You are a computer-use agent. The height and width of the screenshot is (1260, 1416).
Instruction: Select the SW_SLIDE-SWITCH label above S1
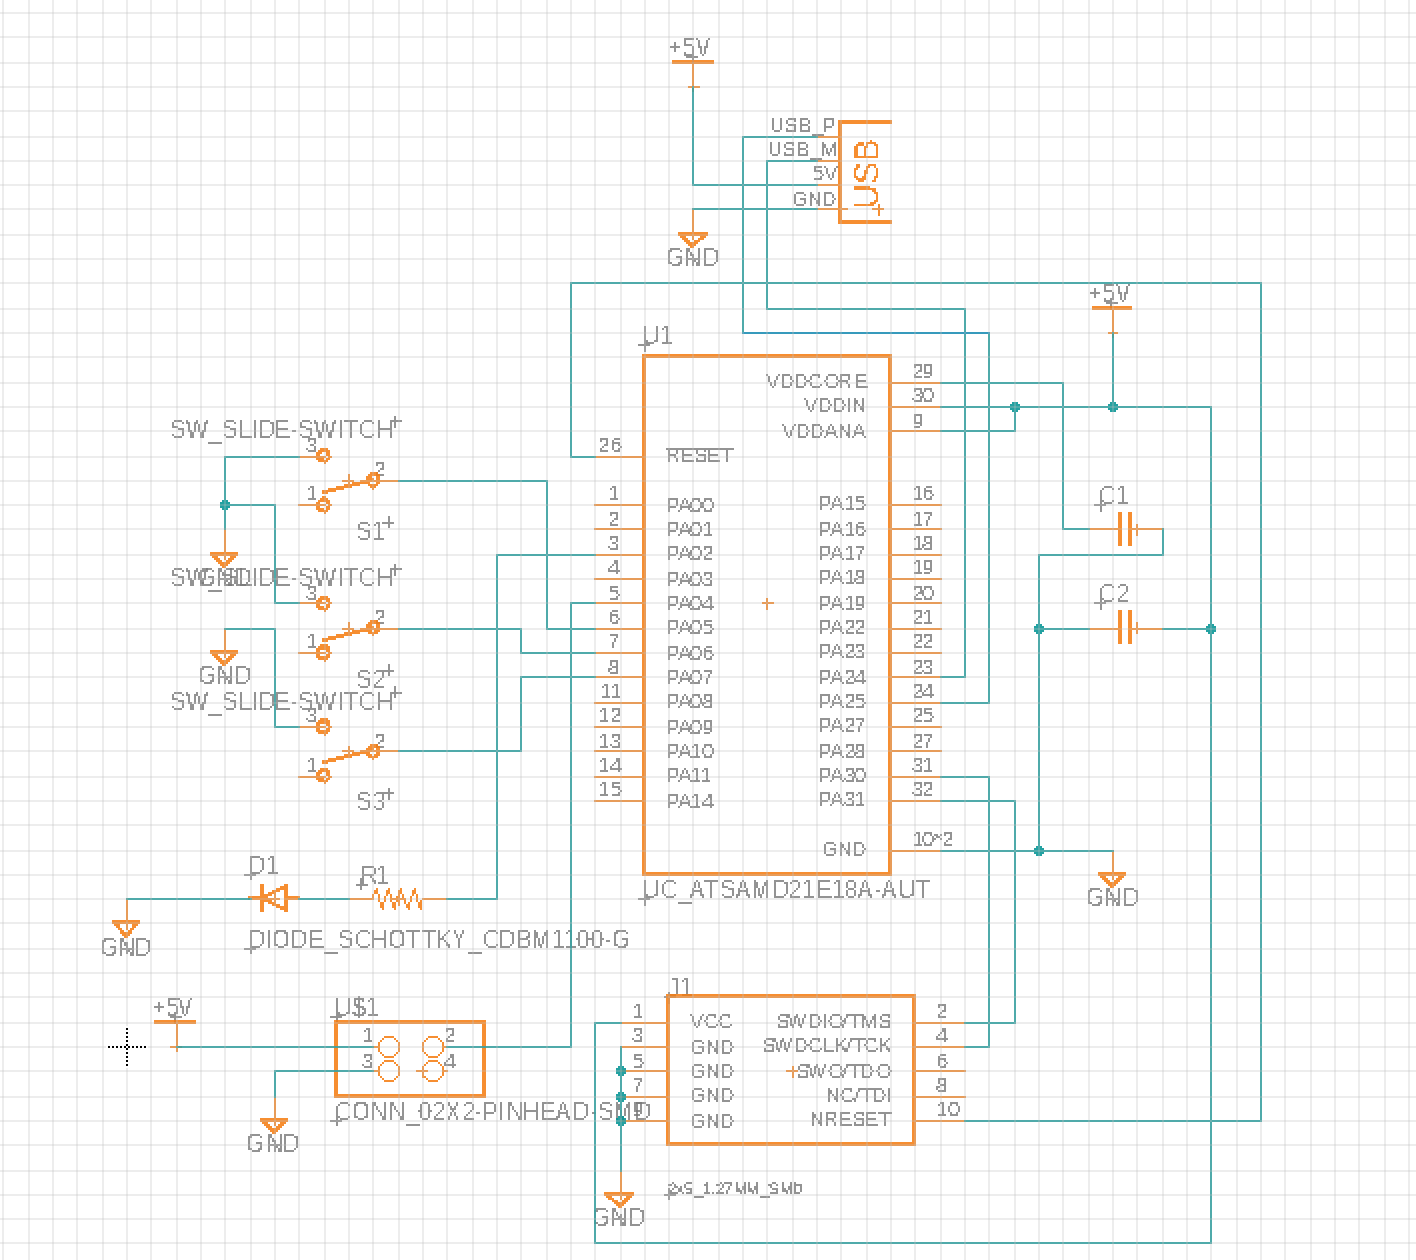tap(283, 430)
